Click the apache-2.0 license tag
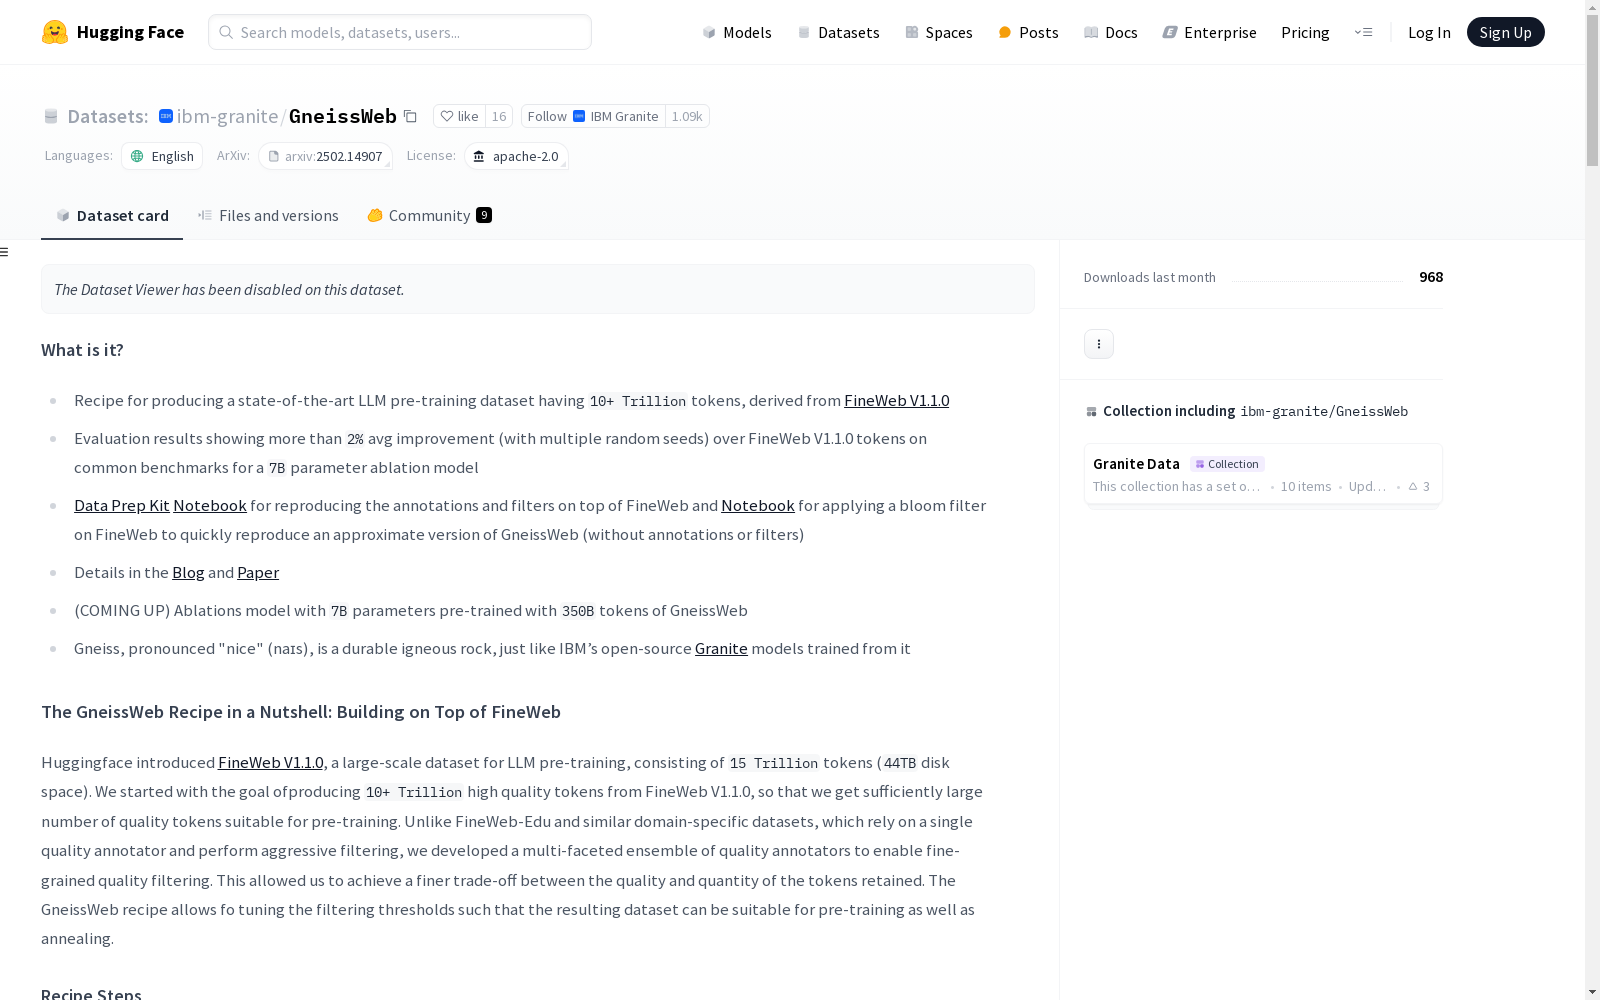1600x1000 pixels. click(516, 156)
